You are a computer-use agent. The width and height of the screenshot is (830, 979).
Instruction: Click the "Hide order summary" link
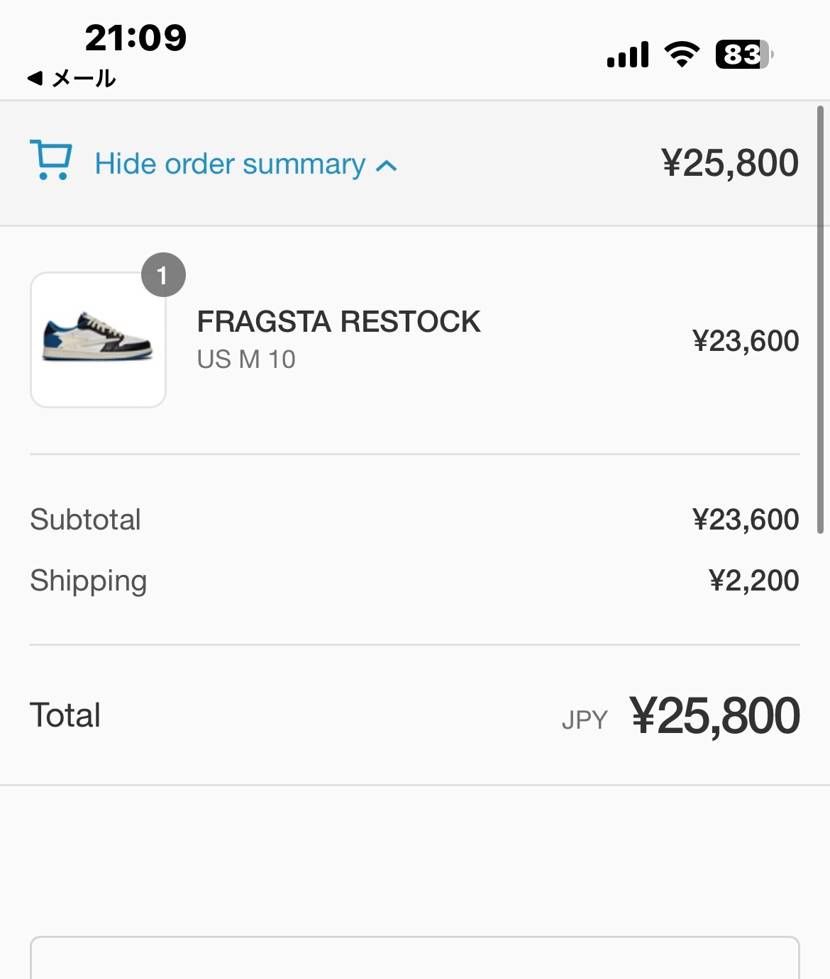click(x=230, y=164)
